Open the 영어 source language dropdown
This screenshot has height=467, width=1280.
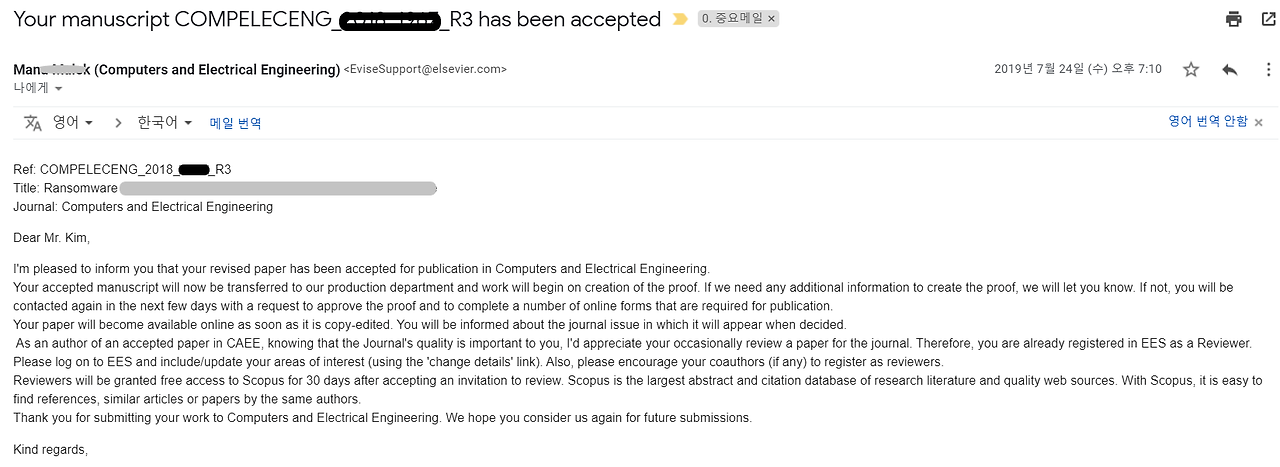coord(73,123)
